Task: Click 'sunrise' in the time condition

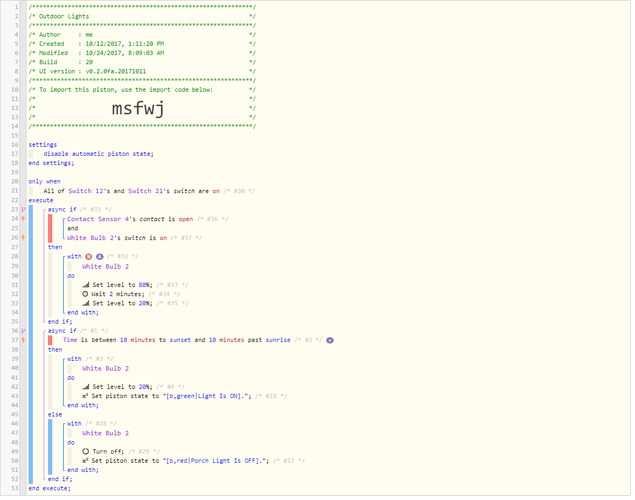Action: pos(278,340)
